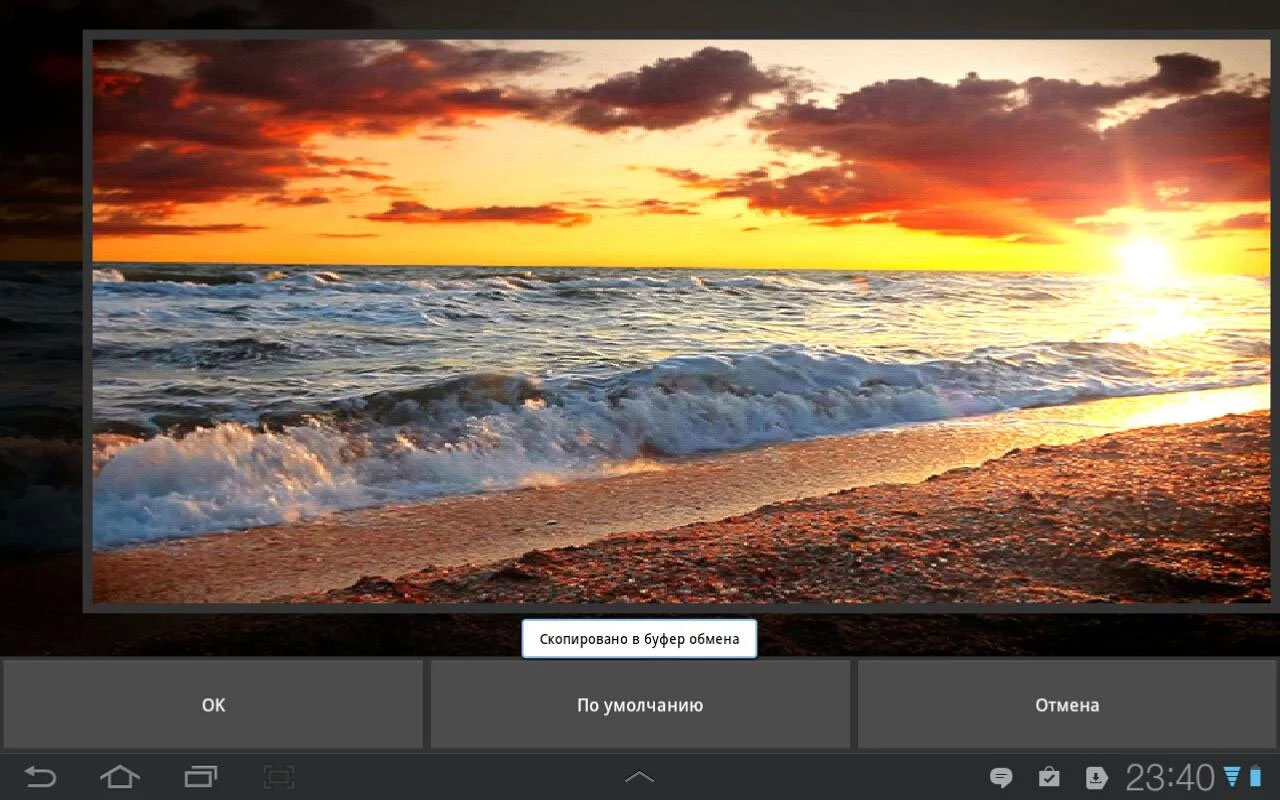Tap the sunset beach wallpaper preview
Image resolution: width=1280 pixels, height=800 pixels.
point(681,321)
